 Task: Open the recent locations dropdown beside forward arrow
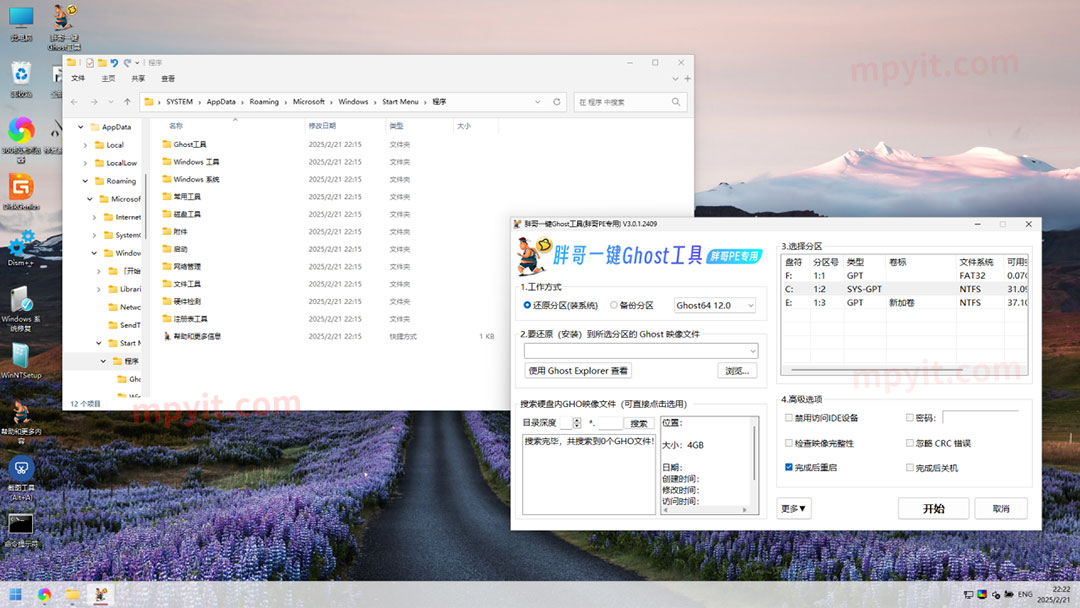pyautogui.click(x=111, y=102)
